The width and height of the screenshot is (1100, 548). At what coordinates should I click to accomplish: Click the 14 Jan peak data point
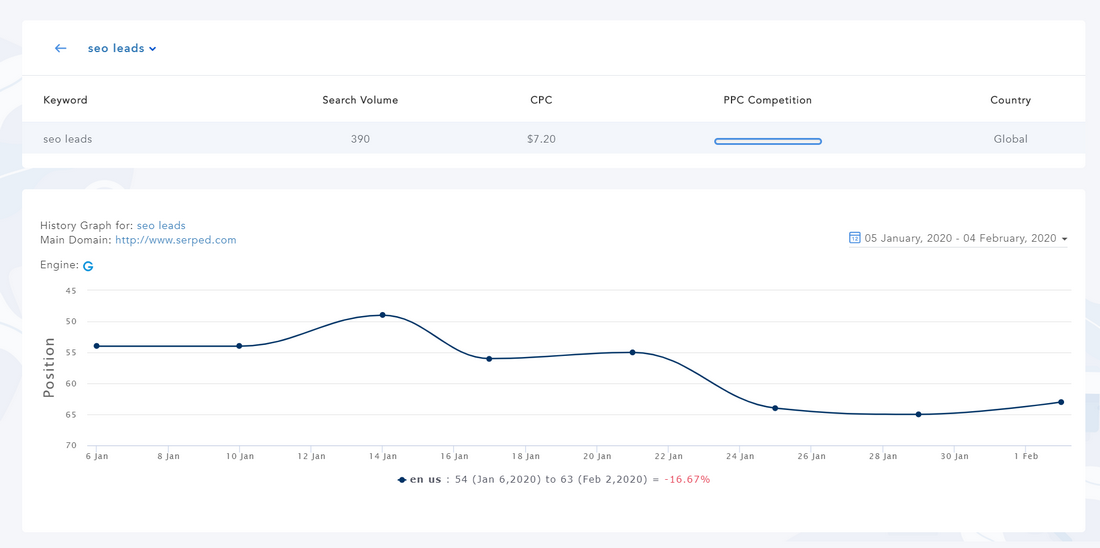point(382,315)
